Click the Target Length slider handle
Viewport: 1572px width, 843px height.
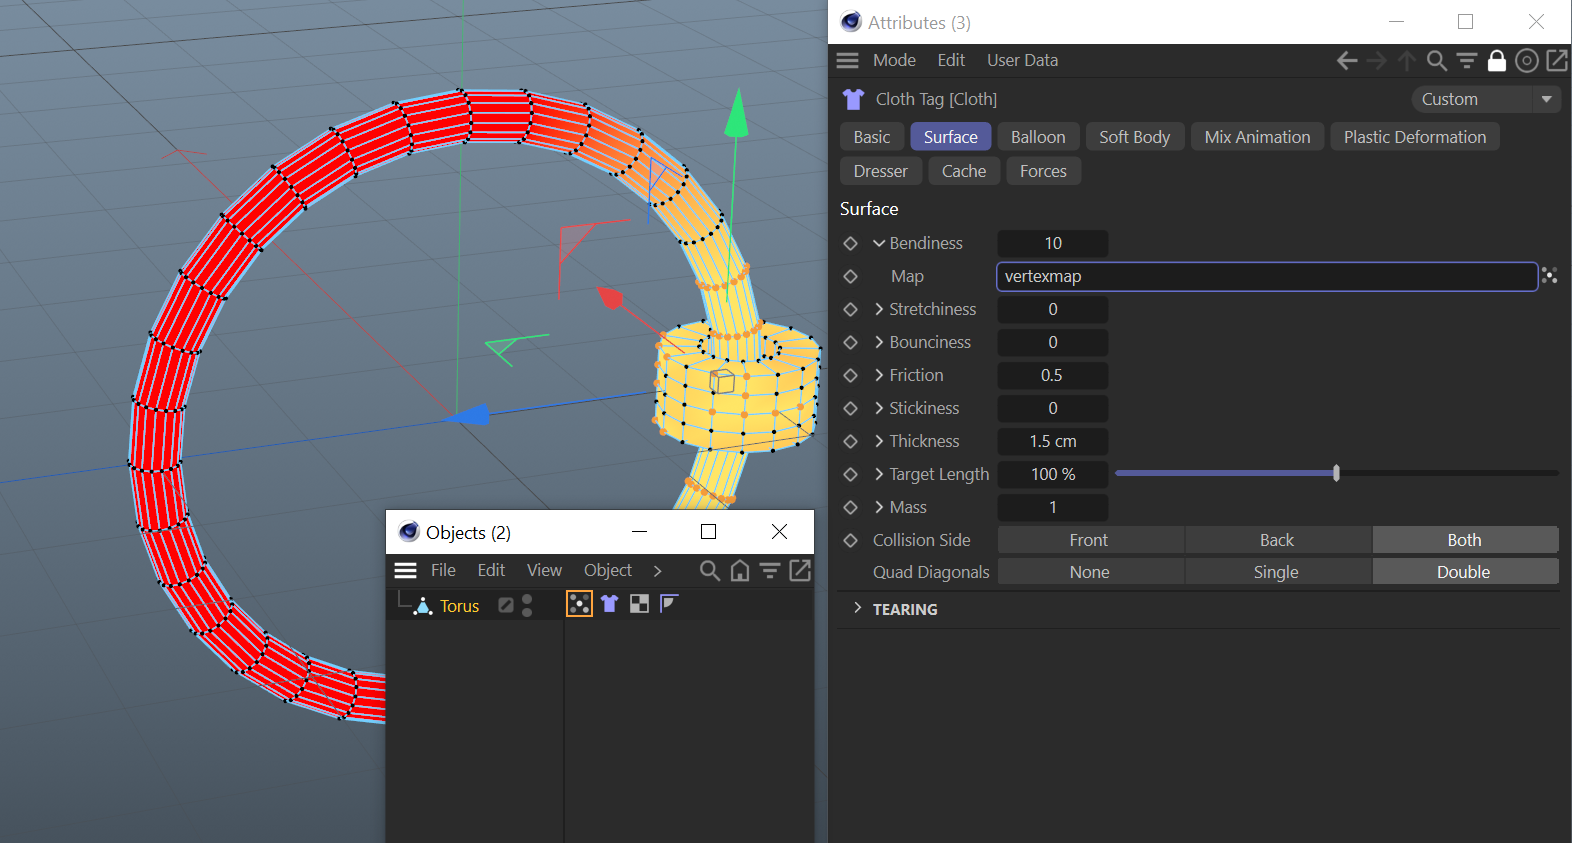tap(1336, 473)
